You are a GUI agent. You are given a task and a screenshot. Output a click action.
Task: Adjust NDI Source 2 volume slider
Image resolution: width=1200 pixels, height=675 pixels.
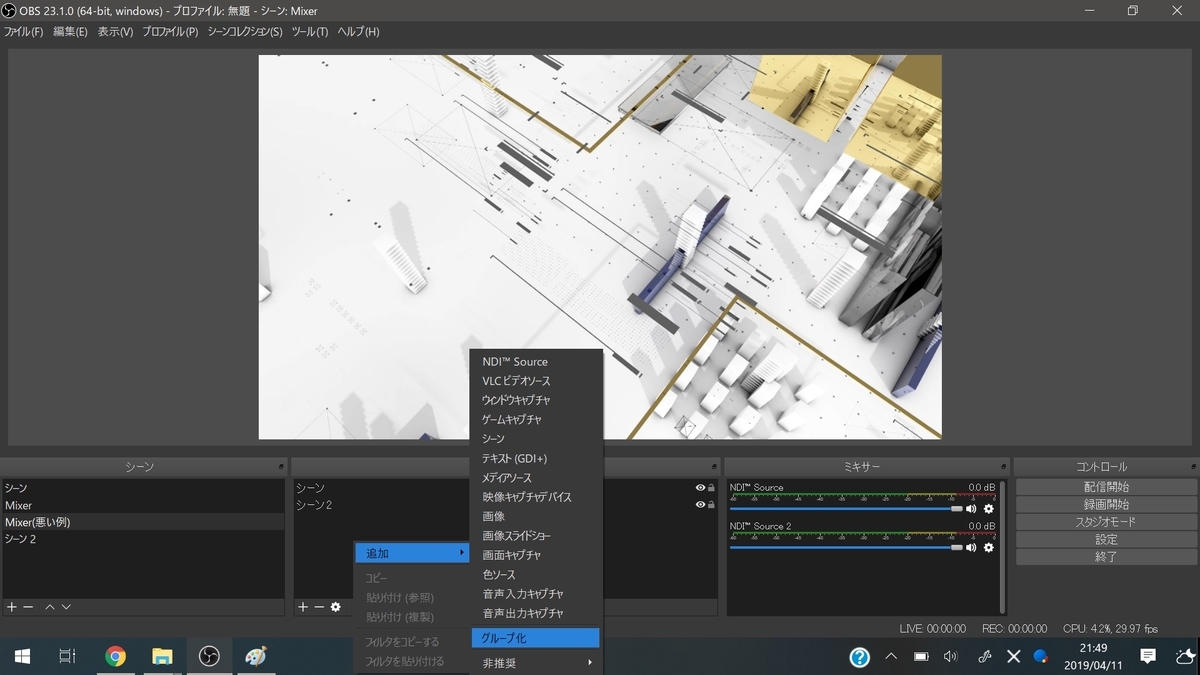click(x=846, y=547)
